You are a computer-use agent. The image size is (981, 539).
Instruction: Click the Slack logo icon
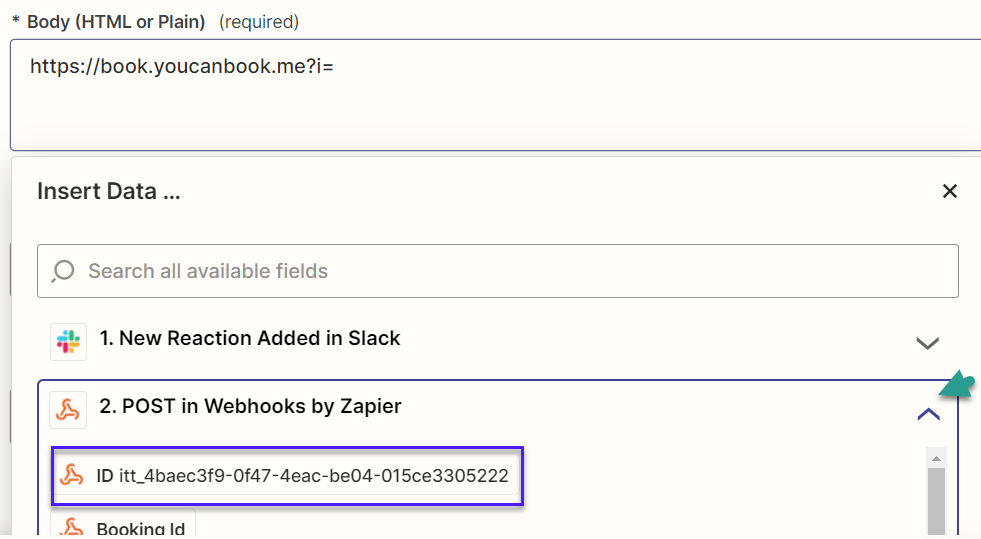click(x=68, y=341)
